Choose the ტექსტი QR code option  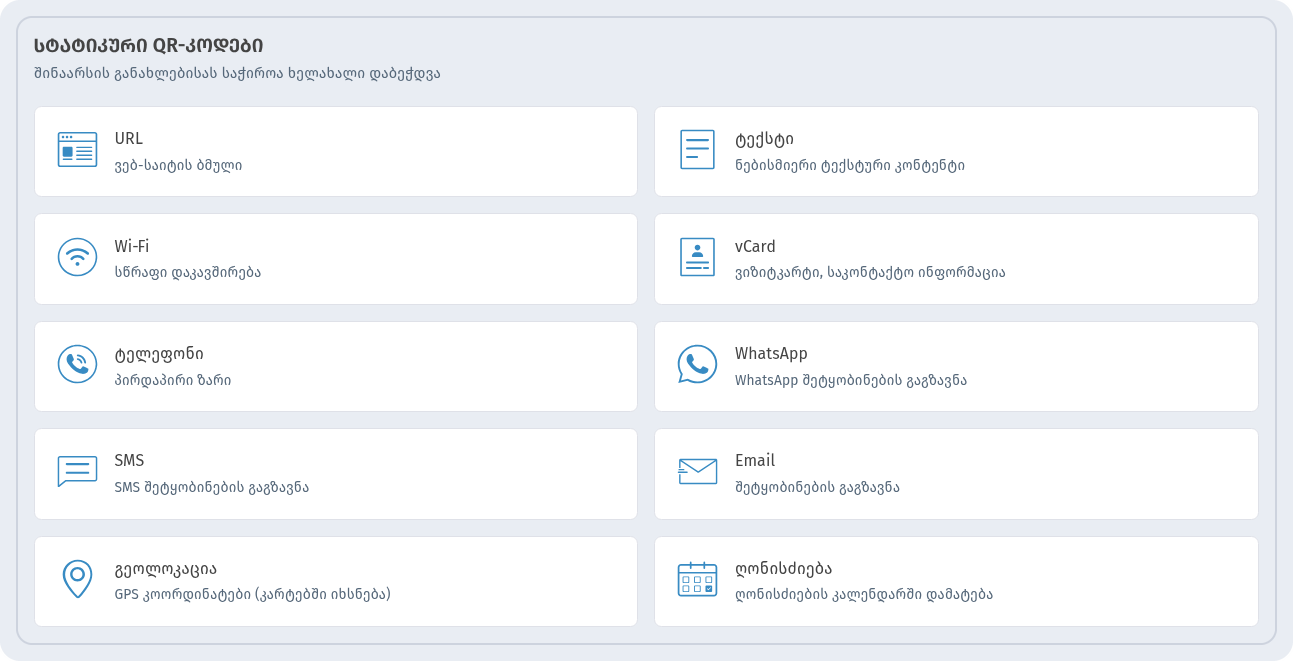click(956, 152)
